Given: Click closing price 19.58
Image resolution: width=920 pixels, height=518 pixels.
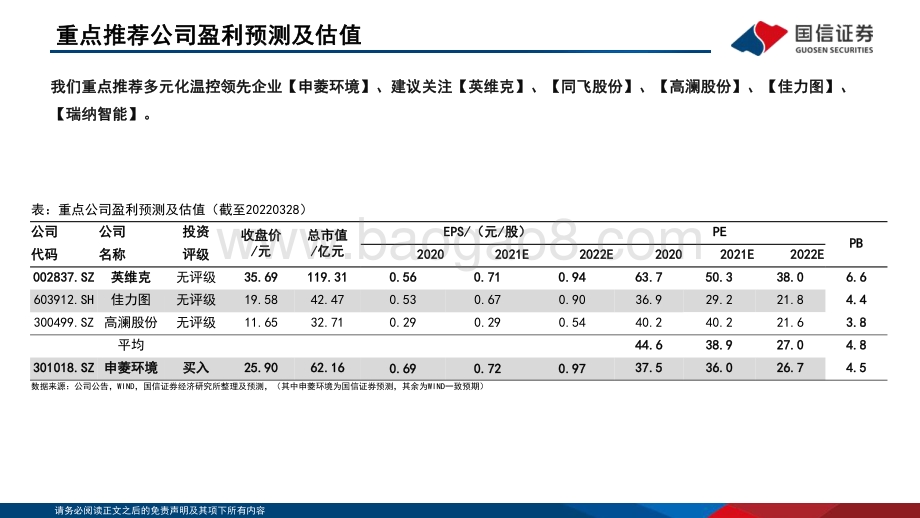Looking at the screenshot, I should tap(261, 300).
